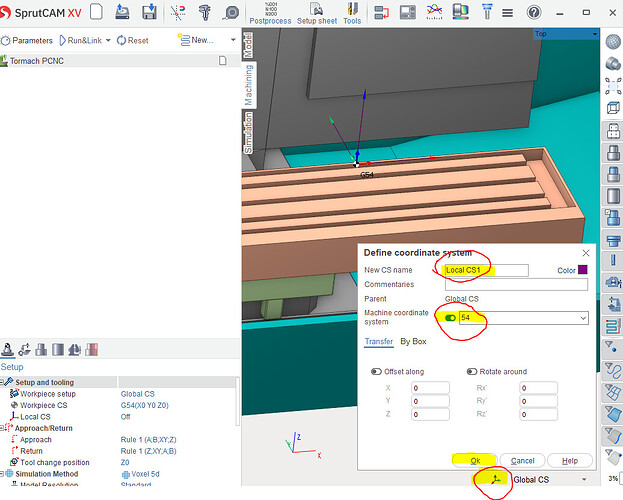Toggle the Machine coordinate system switch
The height and width of the screenshot is (500, 623).
(450, 318)
